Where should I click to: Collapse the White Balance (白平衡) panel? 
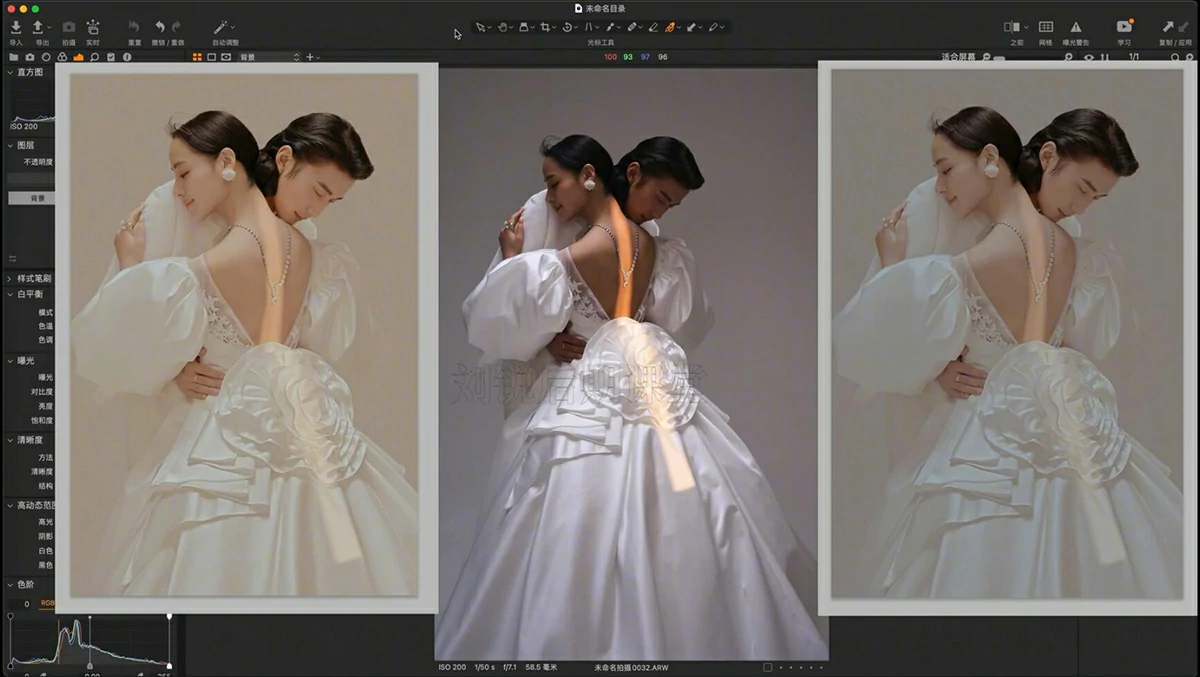[11, 295]
